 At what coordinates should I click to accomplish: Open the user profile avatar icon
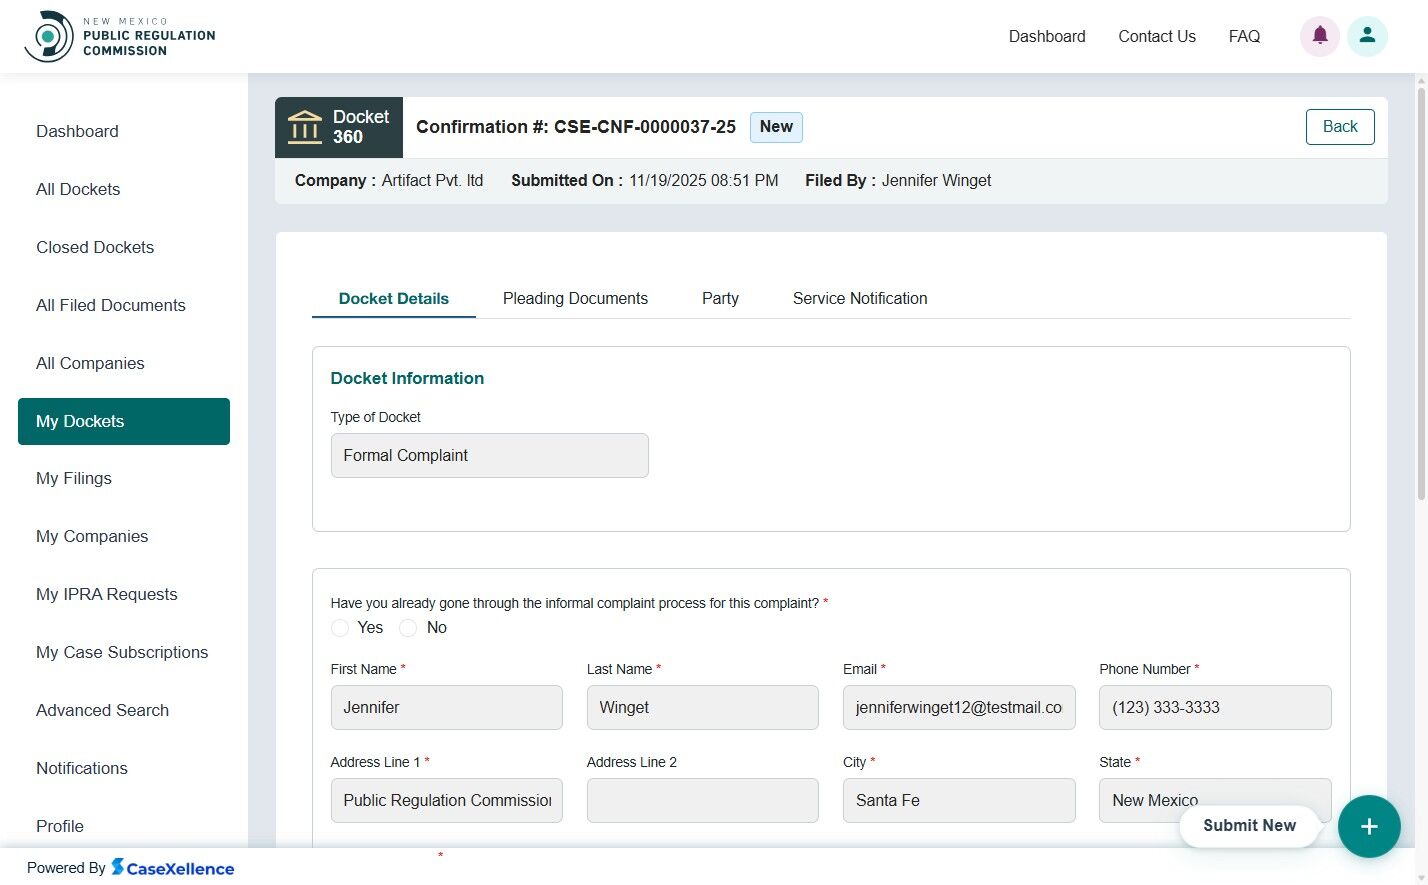click(1367, 36)
